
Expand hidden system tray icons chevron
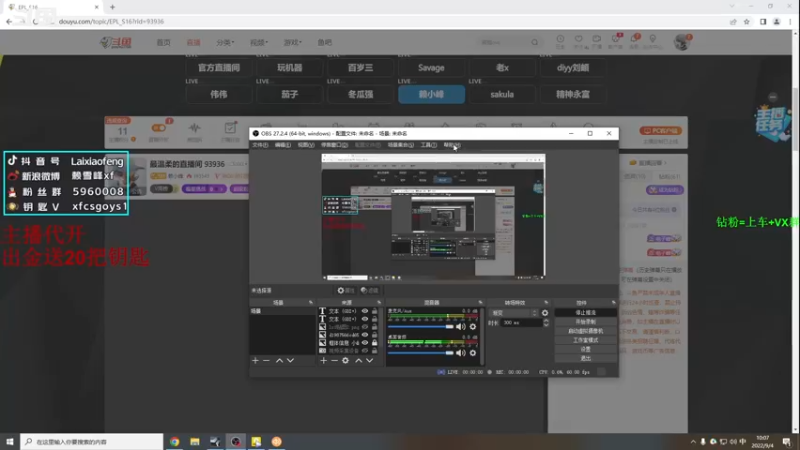(x=692, y=442)
